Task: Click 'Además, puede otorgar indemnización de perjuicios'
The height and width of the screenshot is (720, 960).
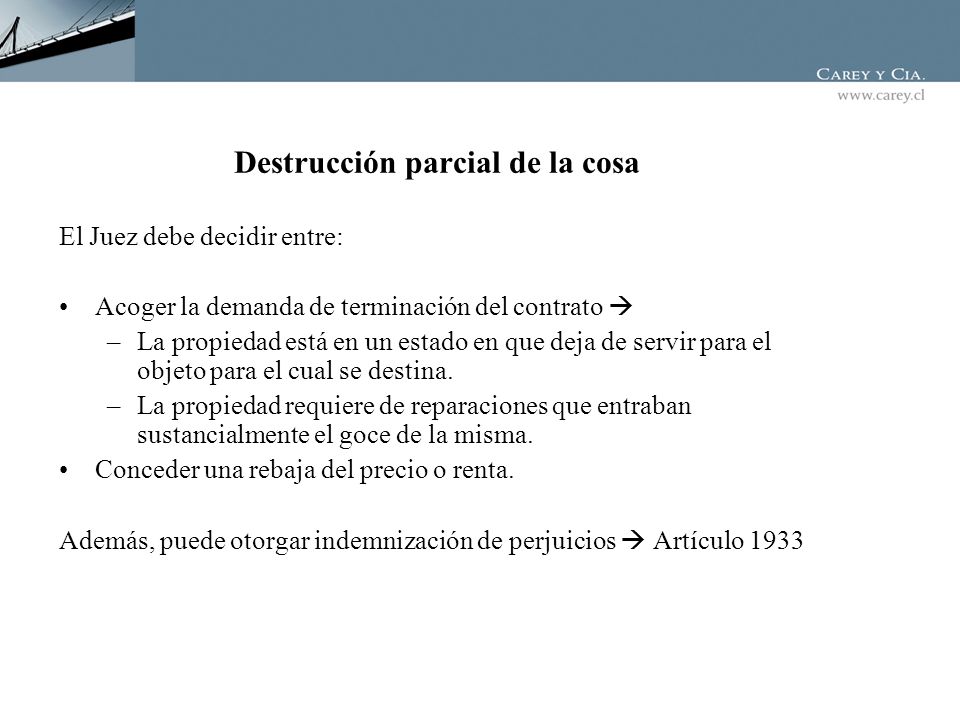Action: [337, 541]
